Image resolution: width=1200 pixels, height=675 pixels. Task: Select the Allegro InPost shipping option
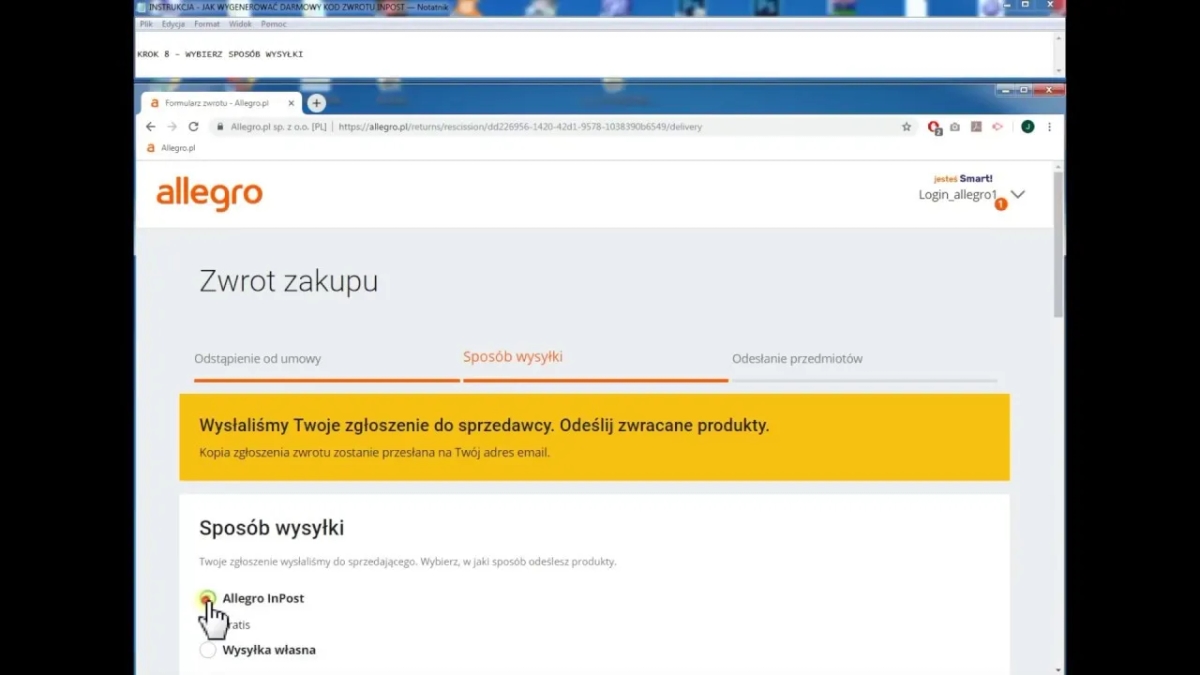tap(208, 598)
